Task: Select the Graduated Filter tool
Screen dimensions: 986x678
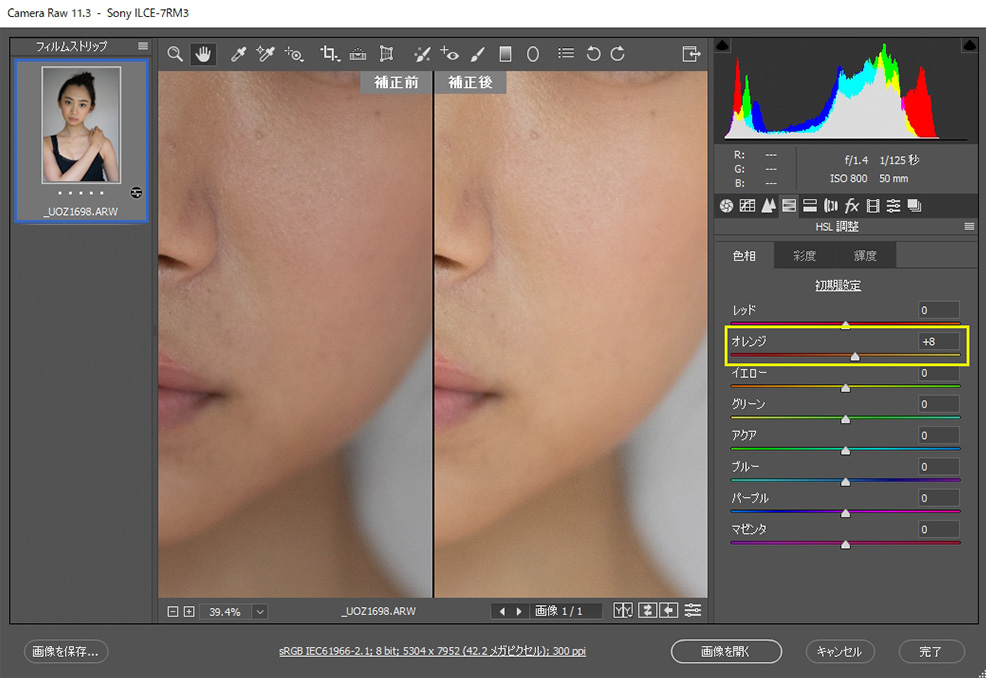Action: [x=505, y=54]
